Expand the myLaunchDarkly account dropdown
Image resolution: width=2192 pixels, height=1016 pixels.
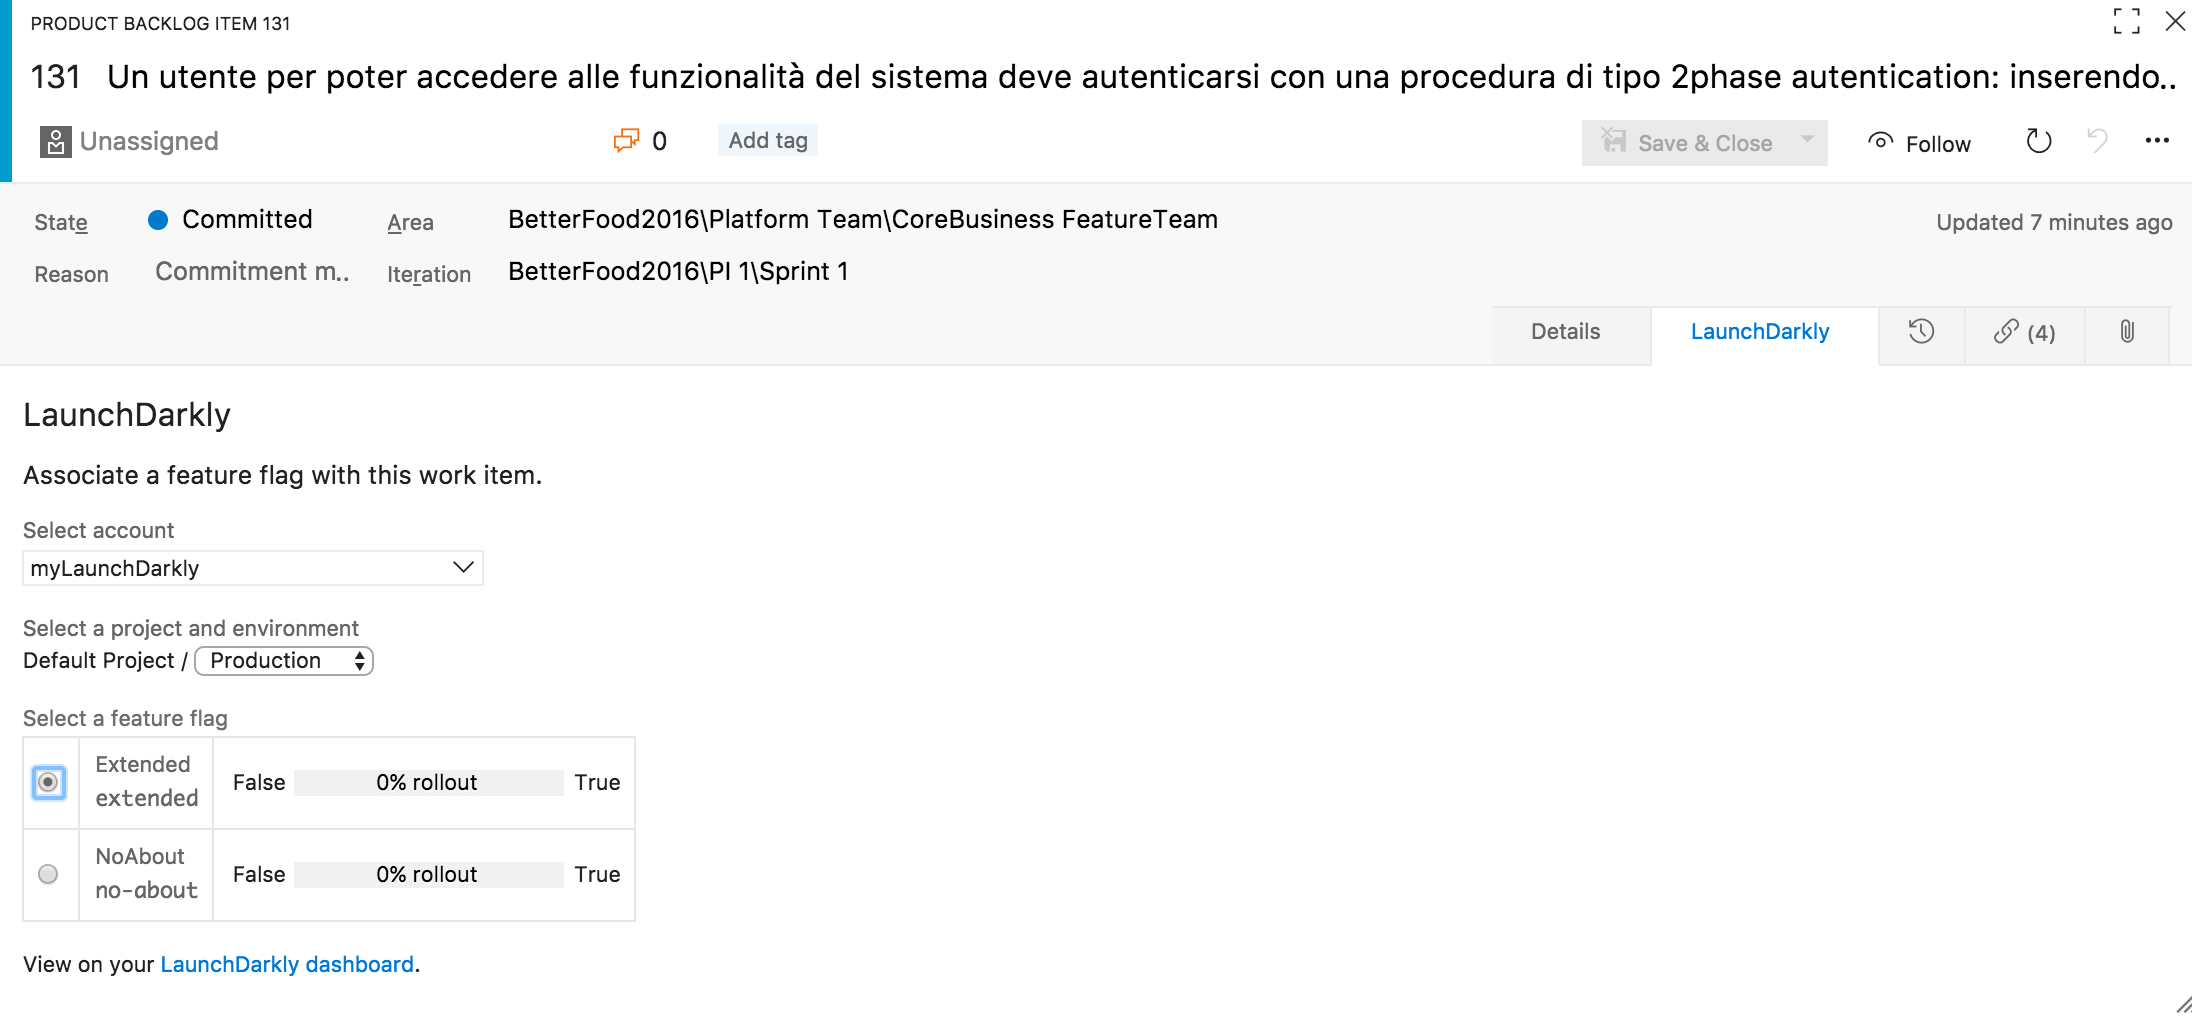pyautogui.click(x=253, y=568)
